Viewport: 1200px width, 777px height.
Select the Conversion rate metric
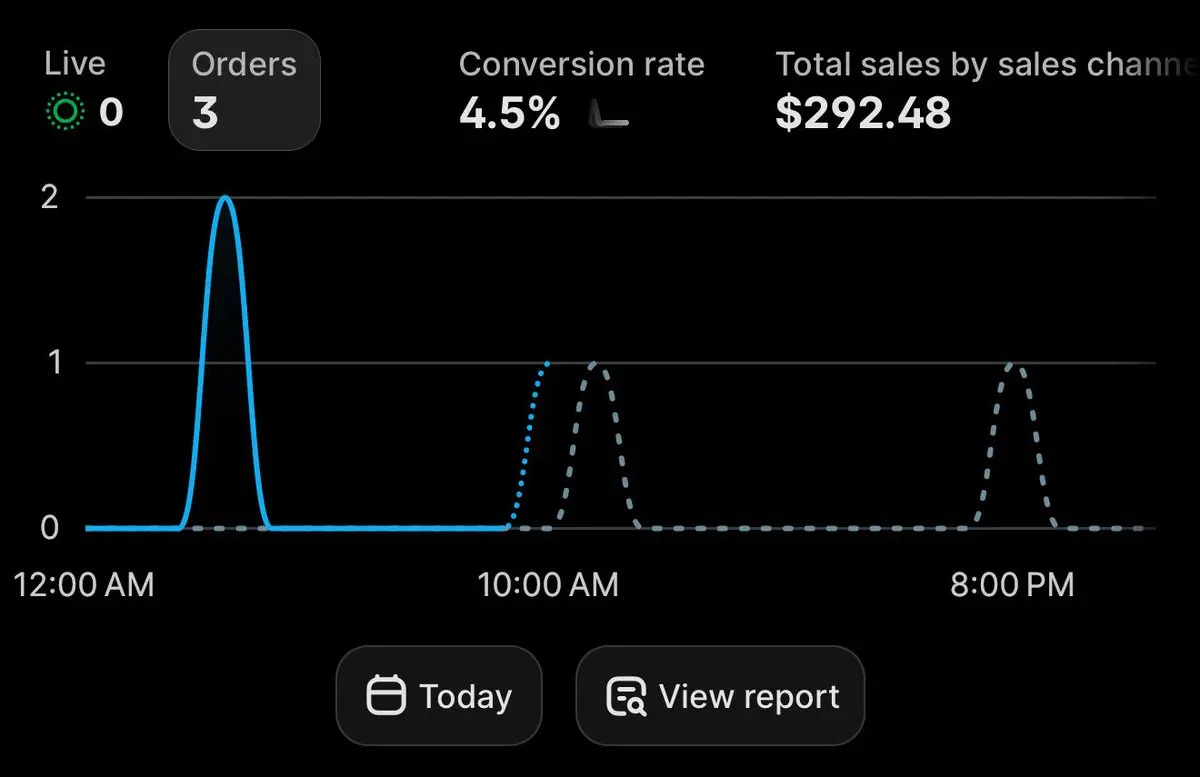click(582, 90)
